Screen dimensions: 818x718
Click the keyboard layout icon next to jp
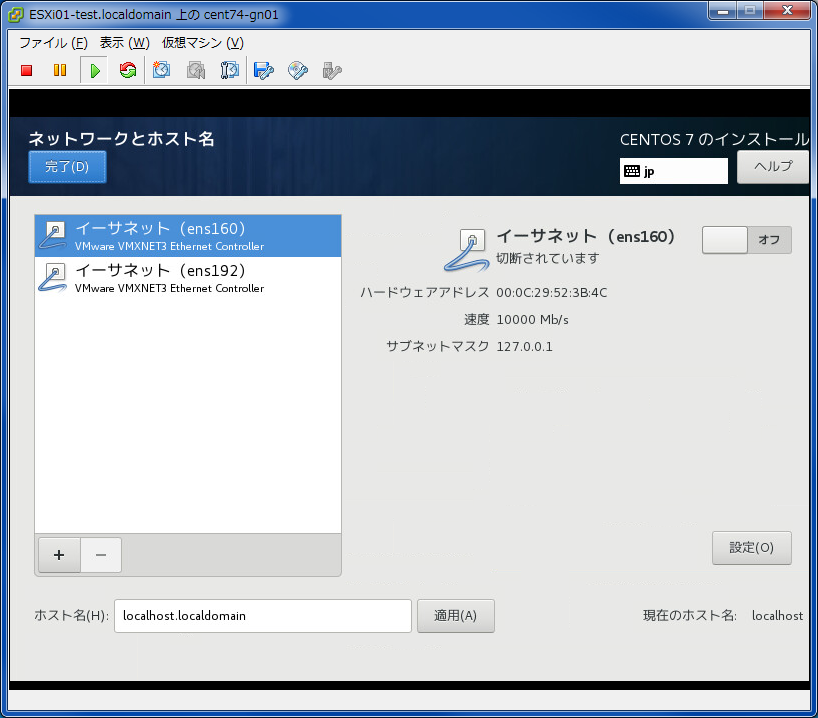[x=632, y=171]
